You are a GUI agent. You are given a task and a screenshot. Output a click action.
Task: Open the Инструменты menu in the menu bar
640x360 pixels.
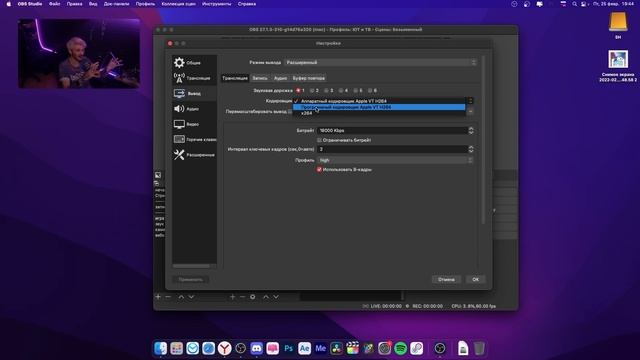tap(216, 4)
